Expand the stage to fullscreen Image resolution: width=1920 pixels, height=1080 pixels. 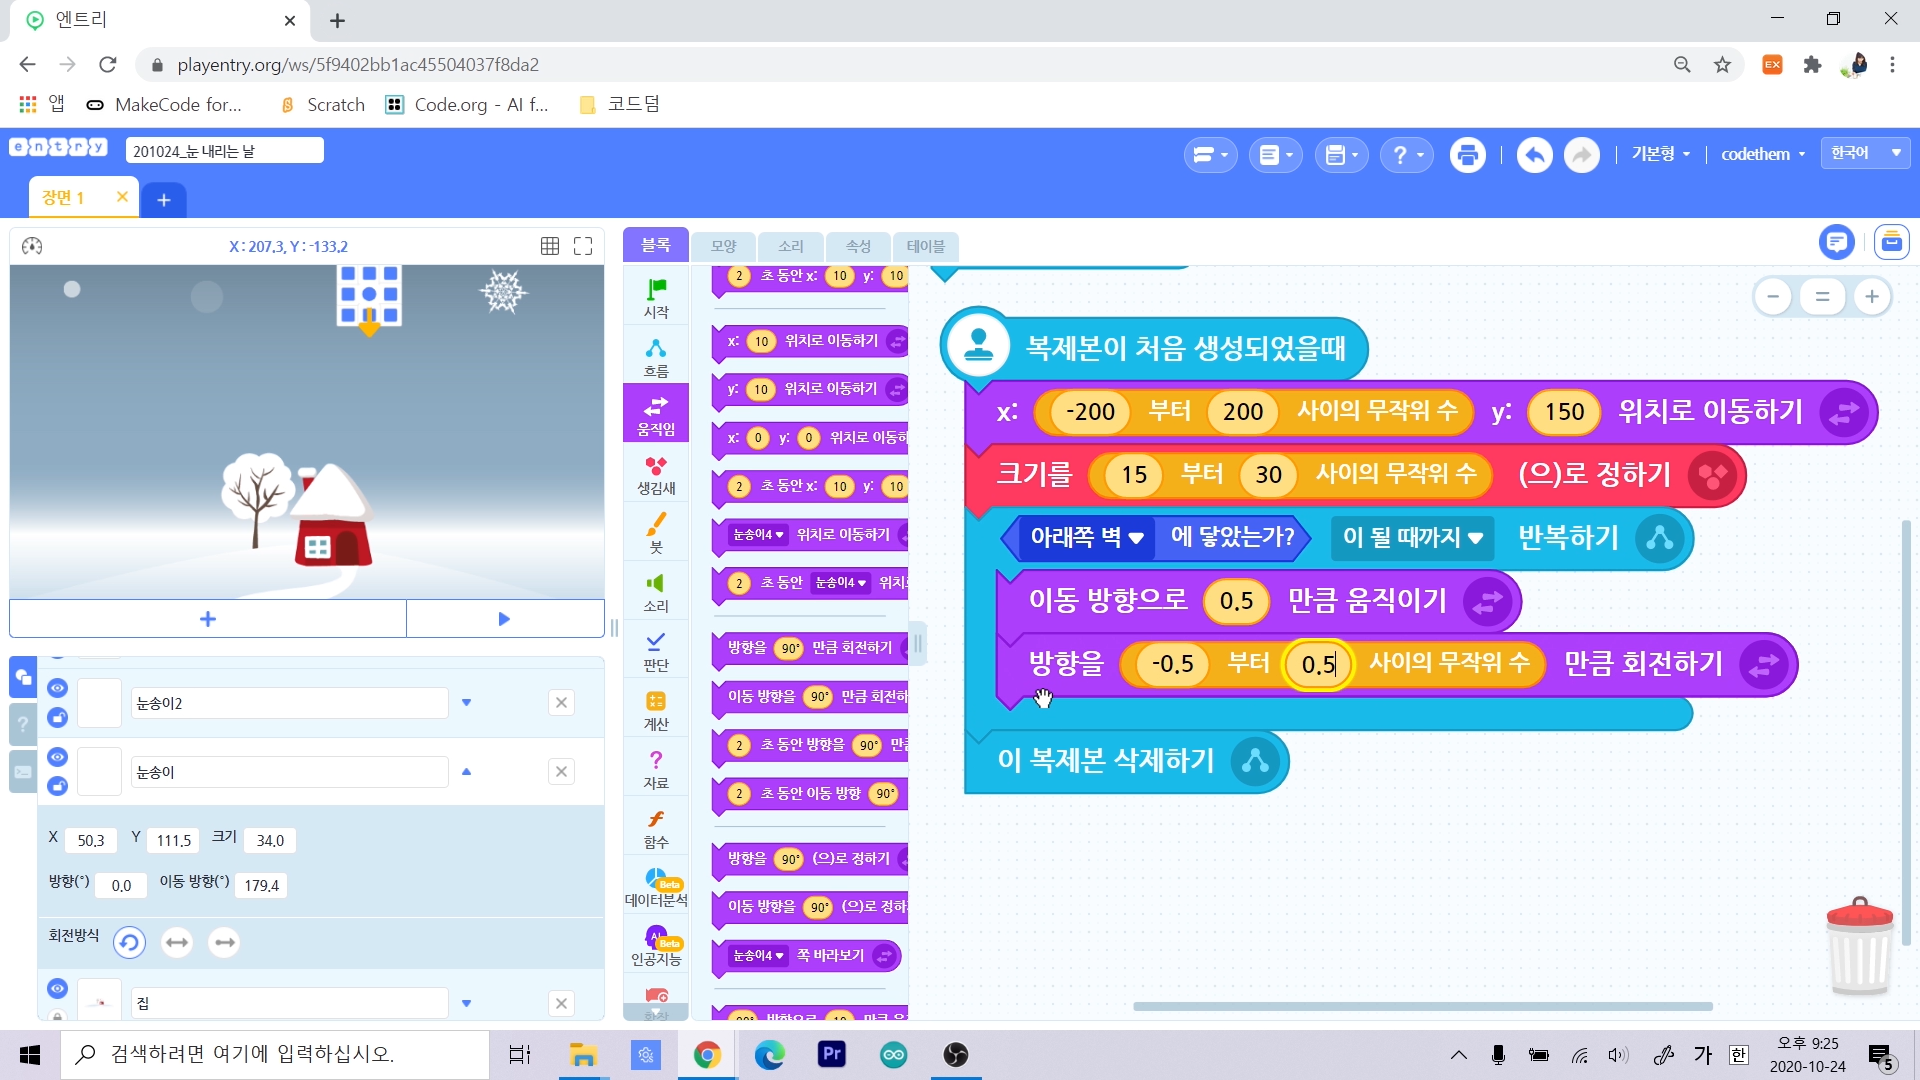tap(583, 246)
